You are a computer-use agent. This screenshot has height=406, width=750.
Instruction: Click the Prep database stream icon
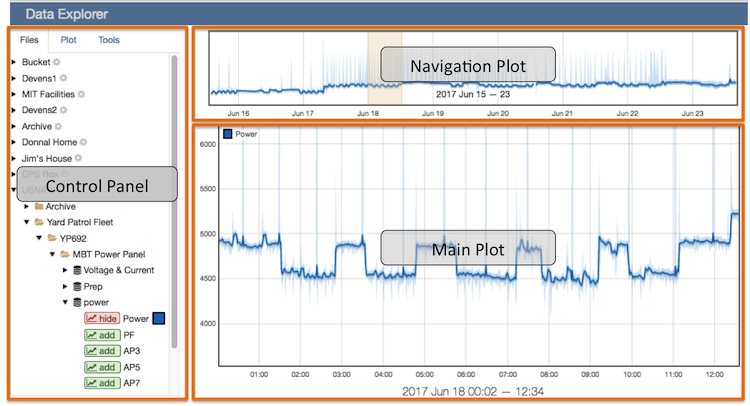pyautogui.click(x=77, y=286)
